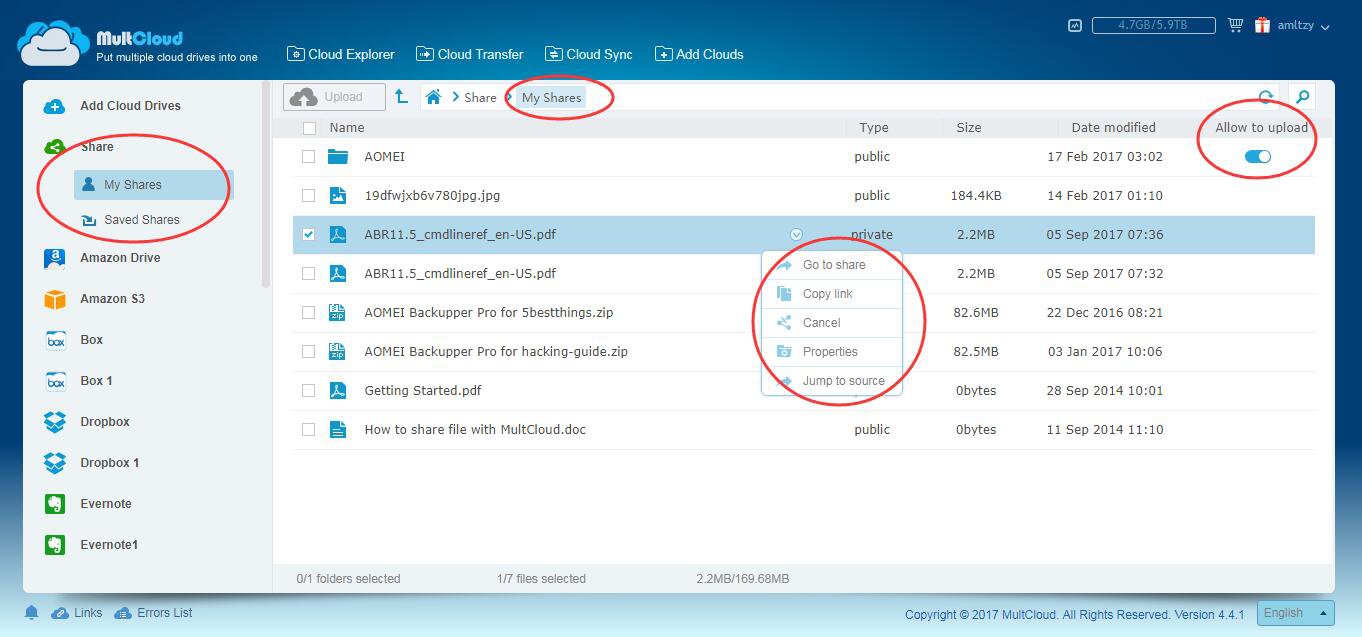Image resolution: width=1362 pixels, height=637 pixels.
Task: Check the Getting Started.pdf checkbox
Action: (x=308, y=391)
